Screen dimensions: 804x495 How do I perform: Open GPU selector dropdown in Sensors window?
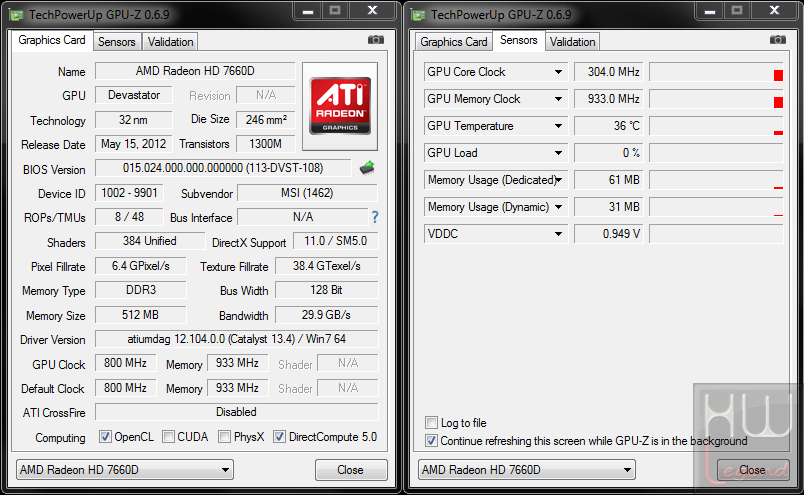[x=527, y=470]
